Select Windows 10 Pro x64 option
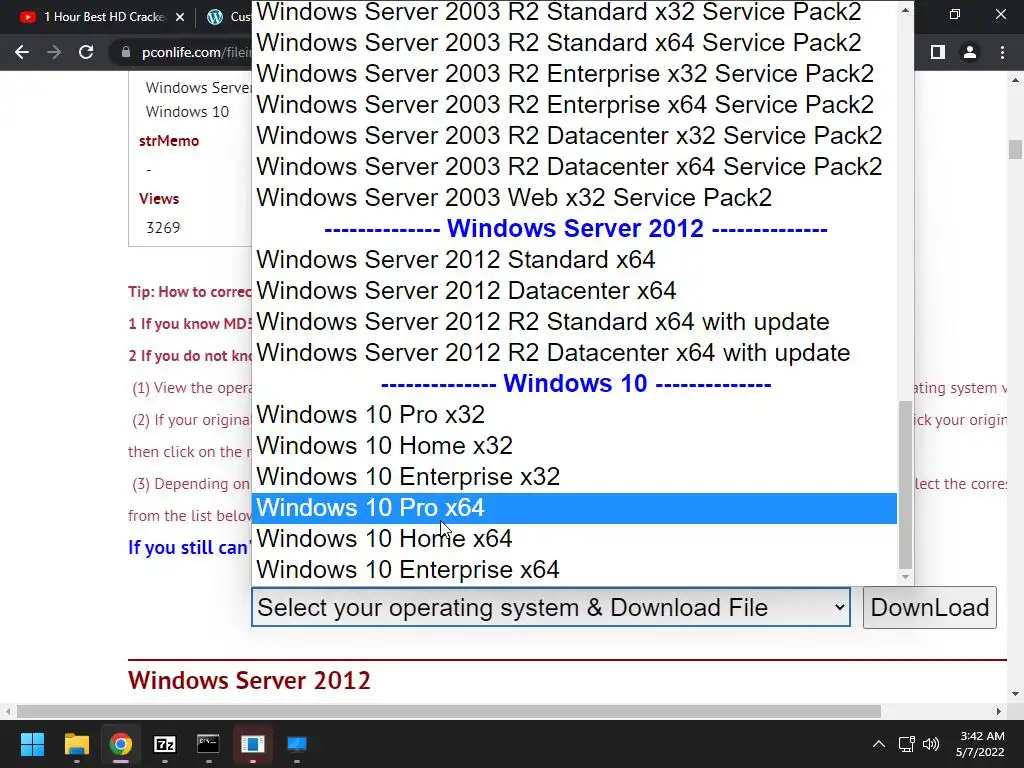The width and height of the screenshot is (1024, 768). [x=574, y=508]
